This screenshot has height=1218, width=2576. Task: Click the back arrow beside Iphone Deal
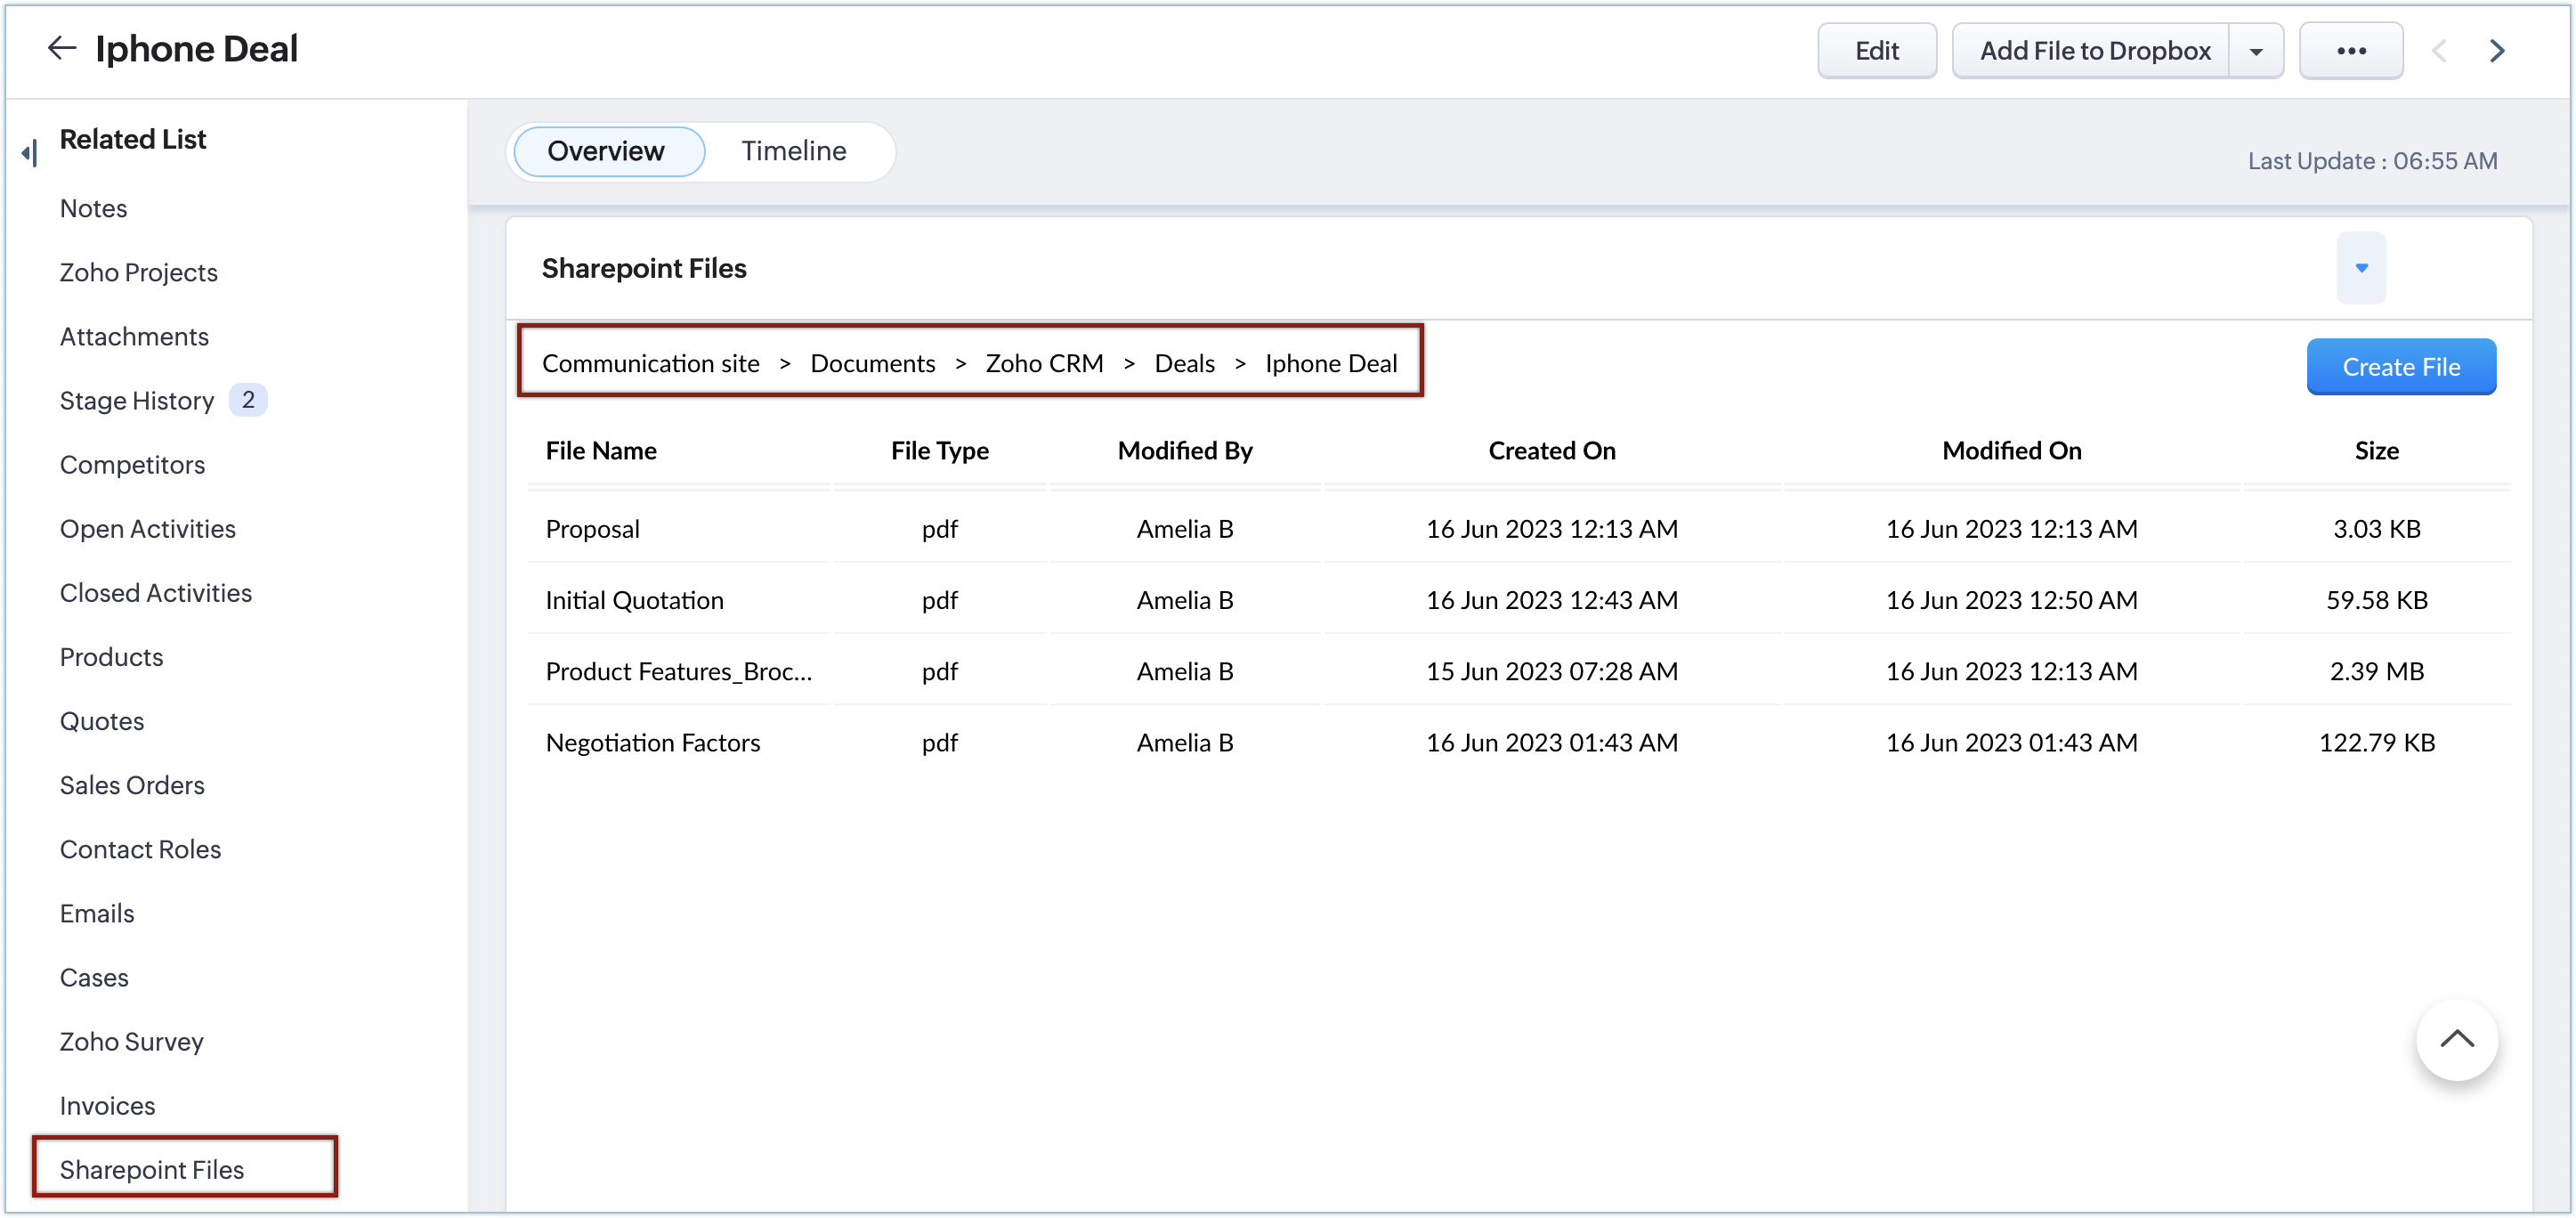point(62,48)
